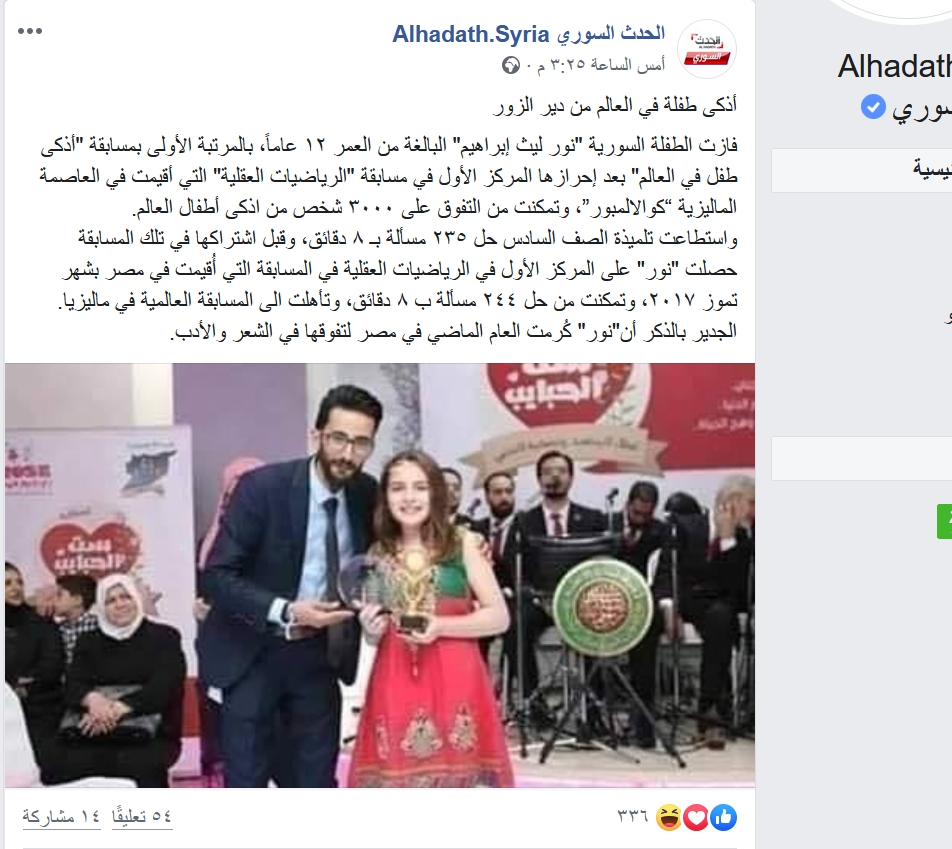
Task: Click the post body paragraph text
Action: click(x=389, y=238)
